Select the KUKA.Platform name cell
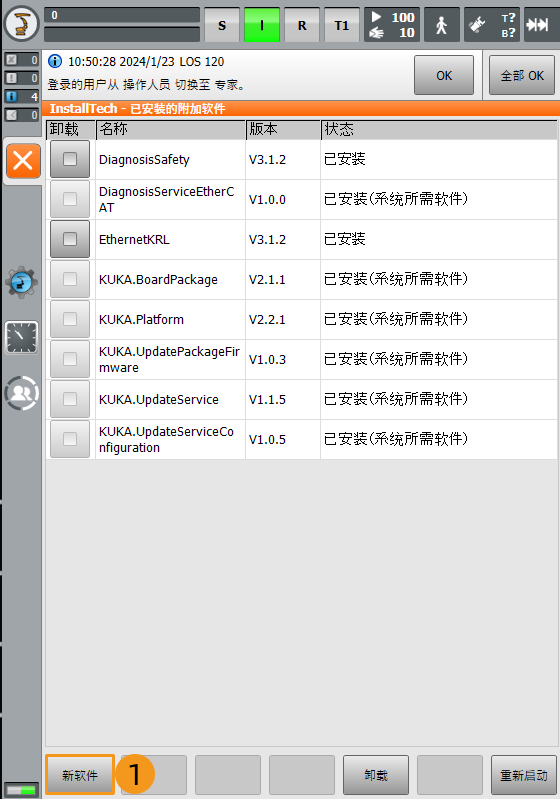 170,319
